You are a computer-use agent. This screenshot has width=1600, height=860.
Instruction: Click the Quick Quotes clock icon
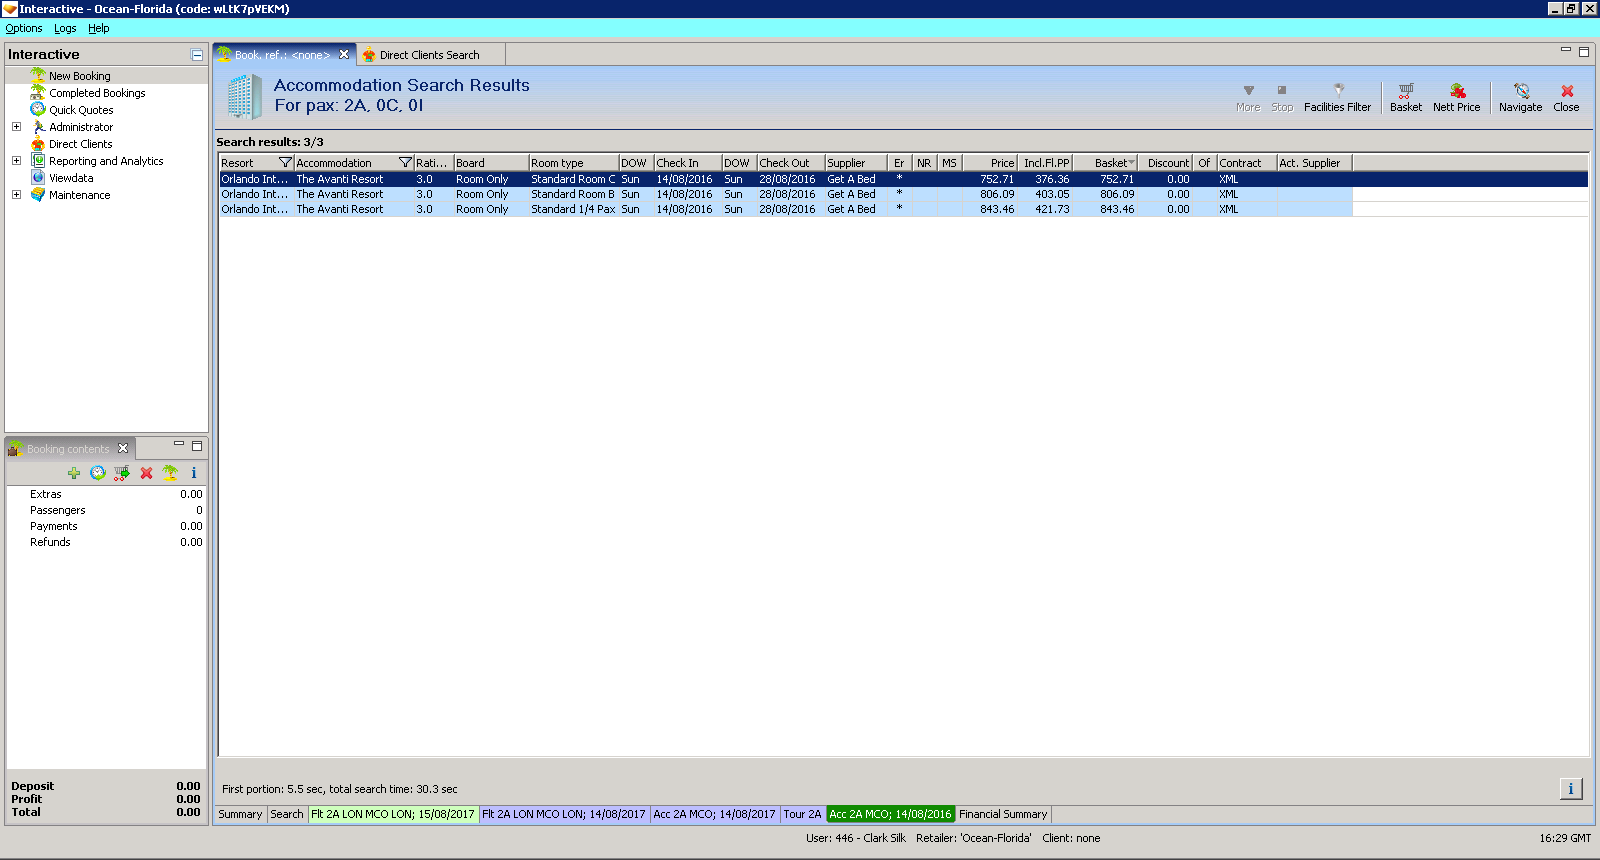tap(38, 110)
